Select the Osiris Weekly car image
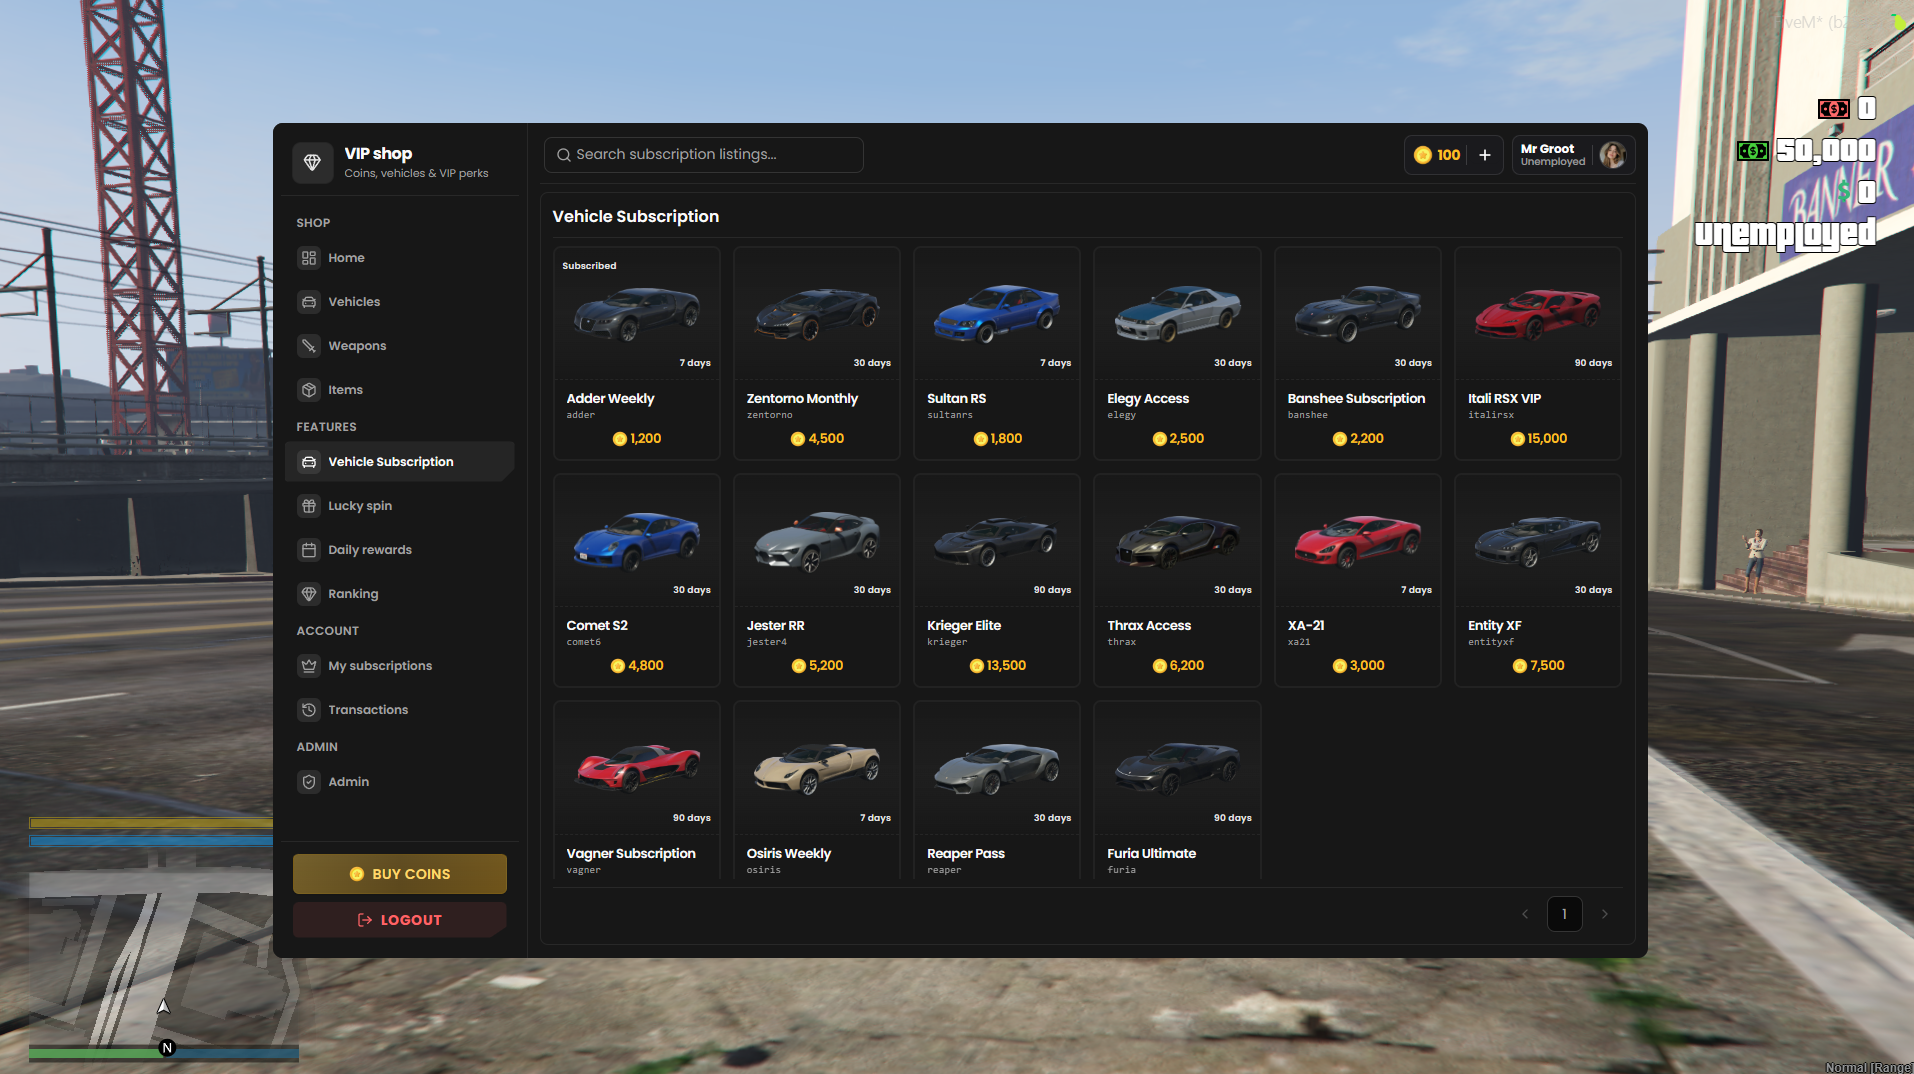Viewport: 1914px width, 1074px height. pos(817,767)
